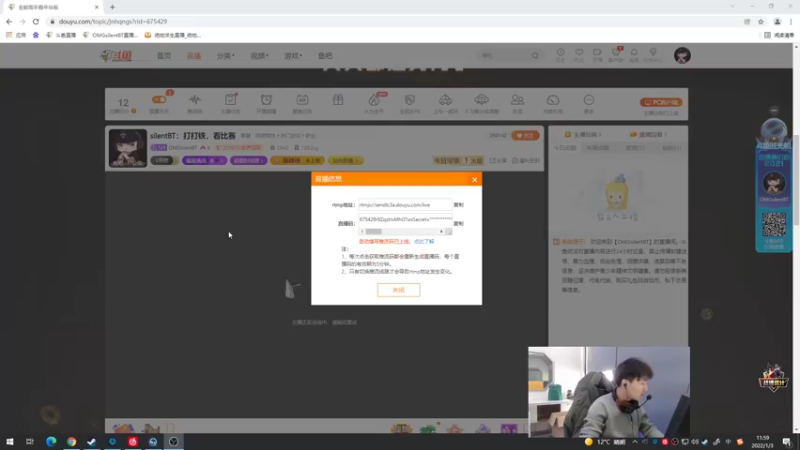Expand the 视频 navigation dropdown
The image size is (800, 450).
[259, 56]
